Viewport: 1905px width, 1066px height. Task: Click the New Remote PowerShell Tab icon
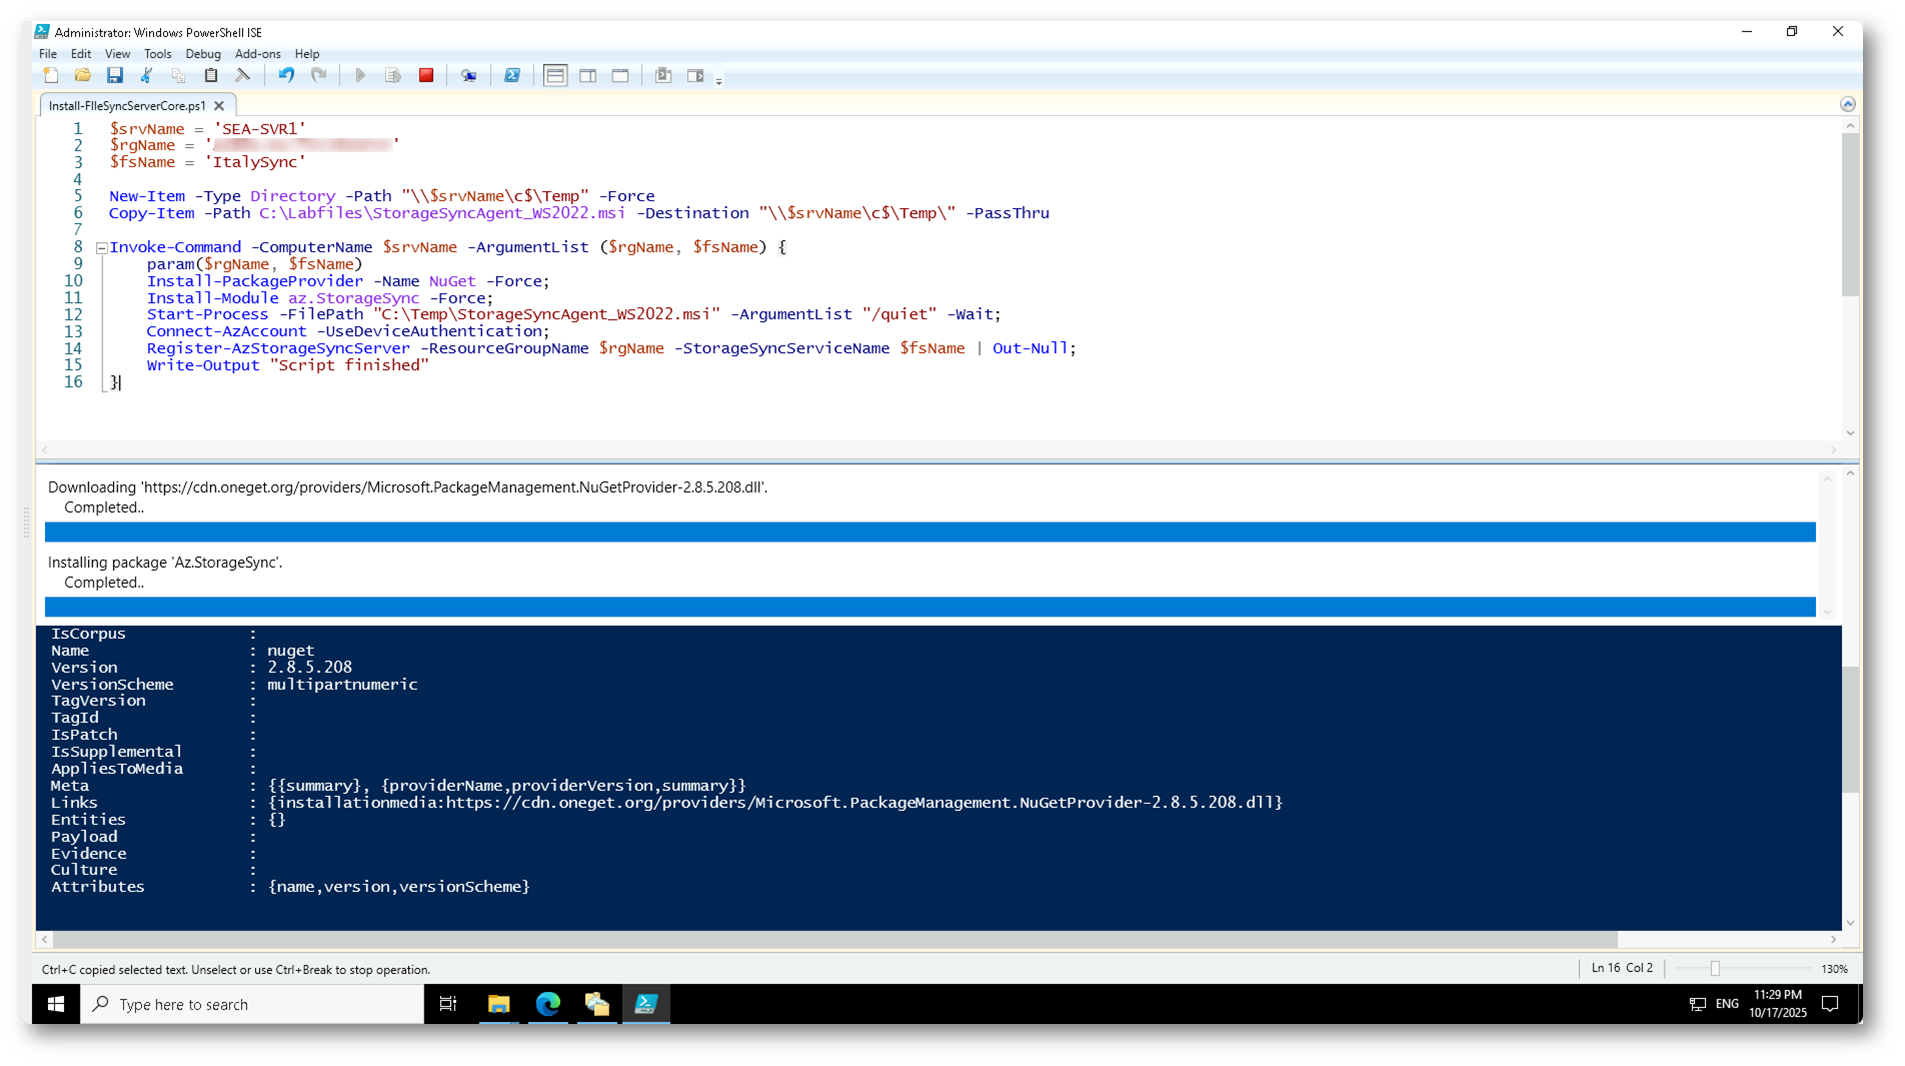pos(468,76)
